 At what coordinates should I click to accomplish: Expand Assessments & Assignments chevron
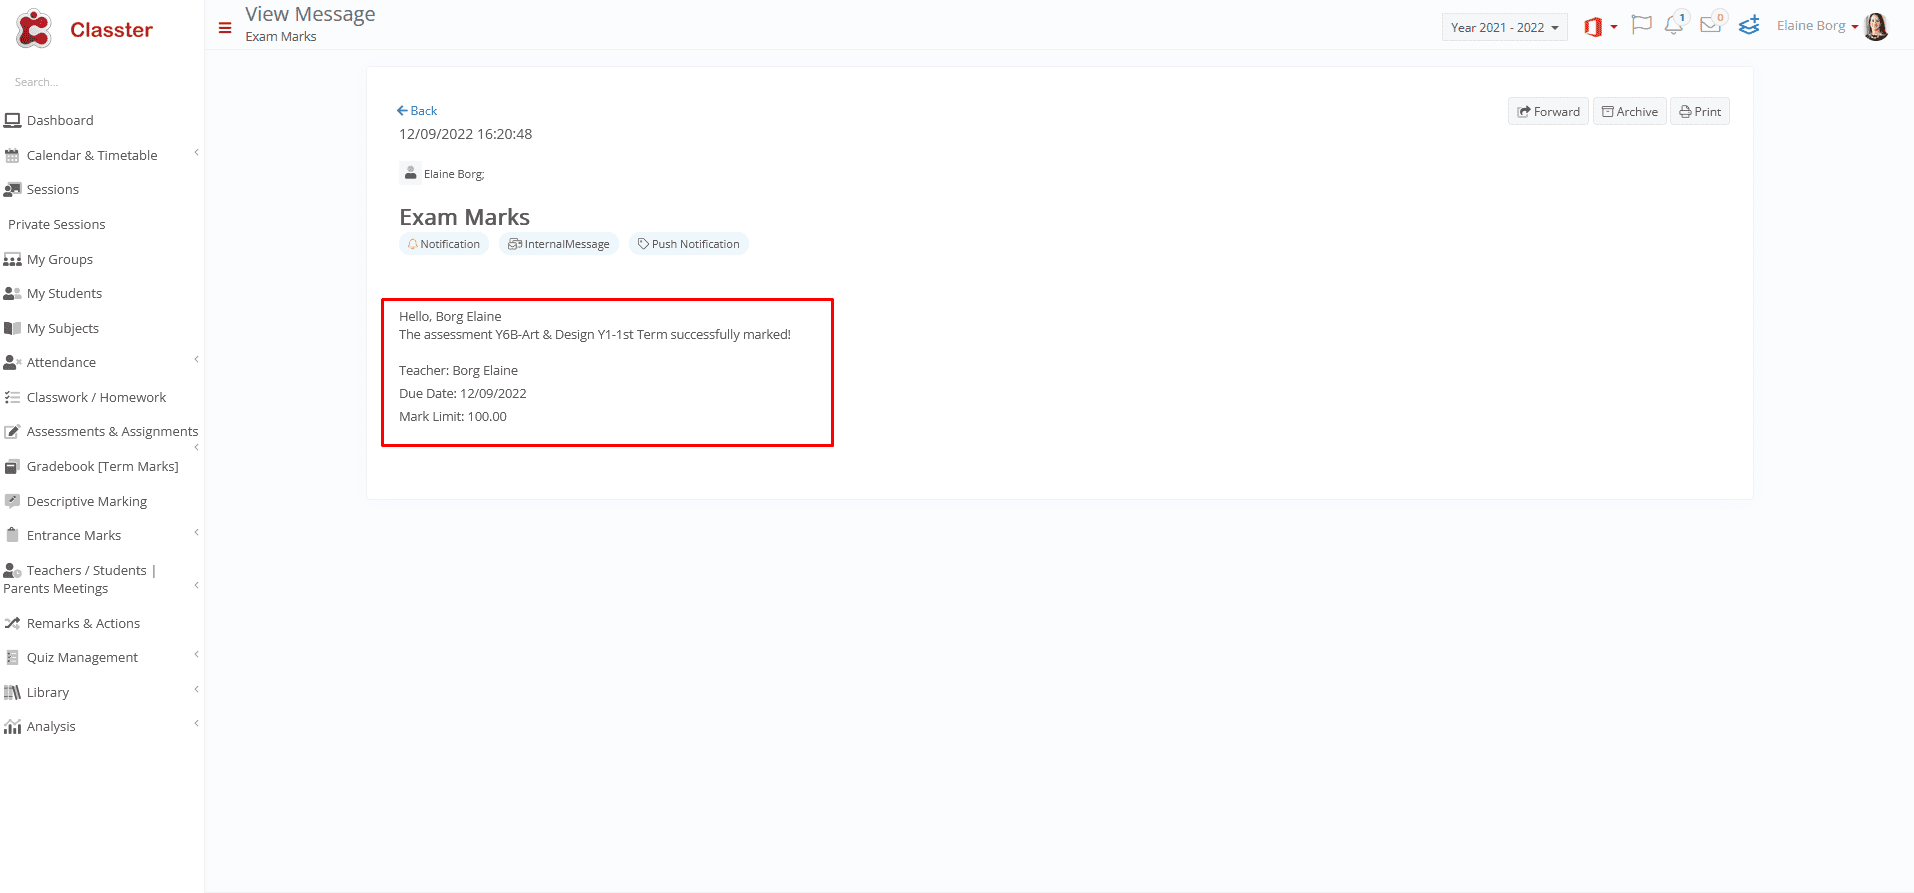pos(196,447)
